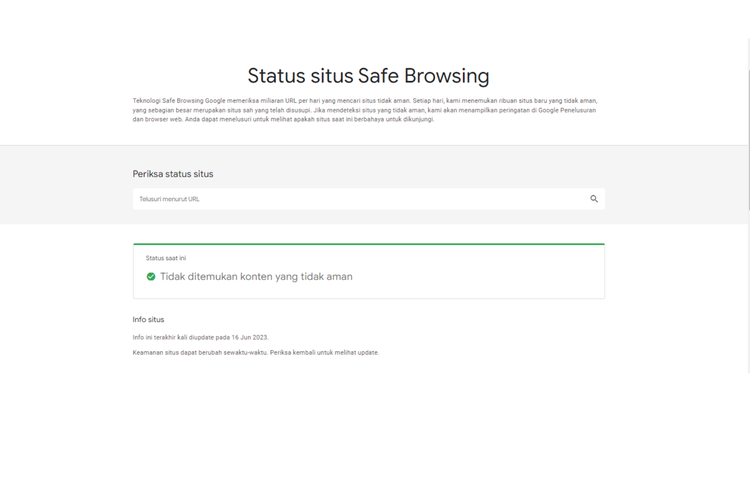Click the green bar atop status card
750x500 pixels.
pos(369,244)
